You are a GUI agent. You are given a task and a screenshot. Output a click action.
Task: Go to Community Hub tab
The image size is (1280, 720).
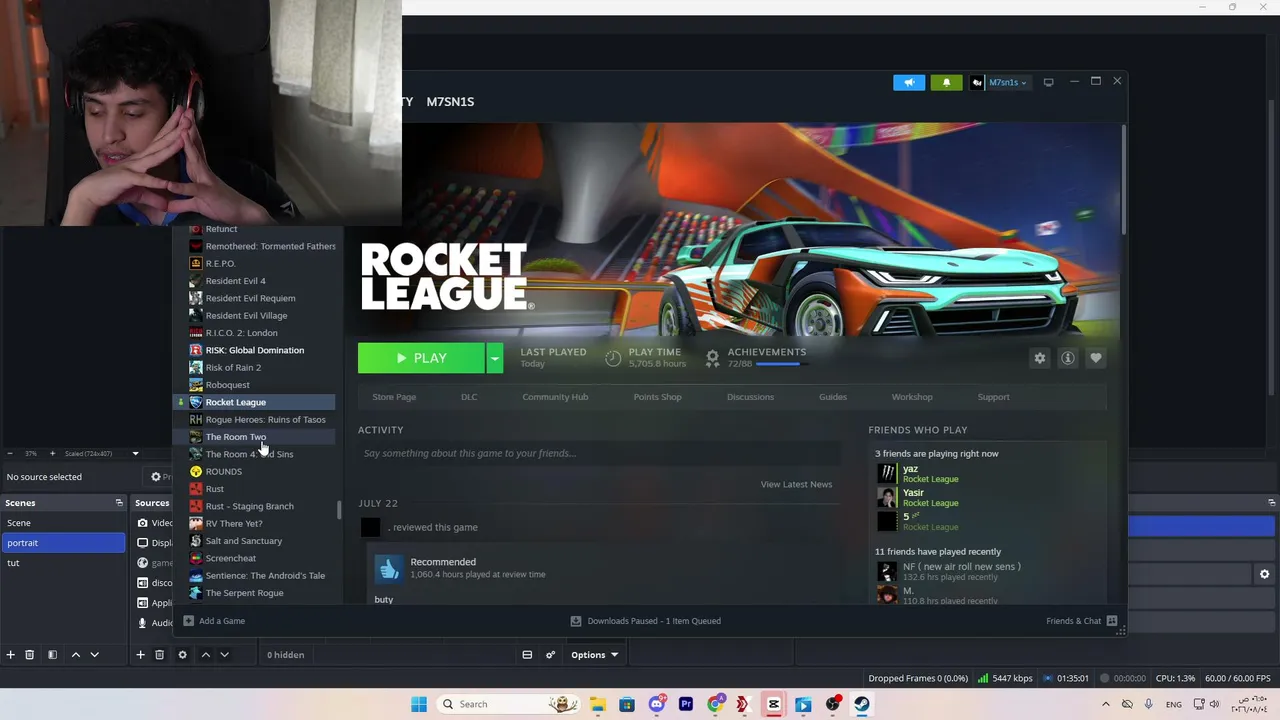555,397
